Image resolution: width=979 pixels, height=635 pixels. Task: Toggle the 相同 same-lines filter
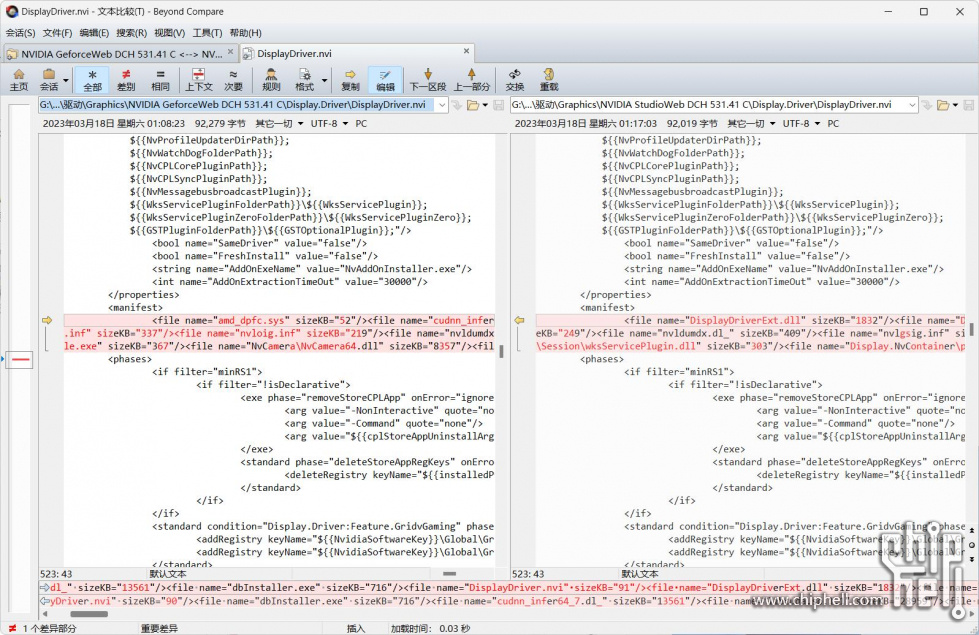[x=160, y=80]
